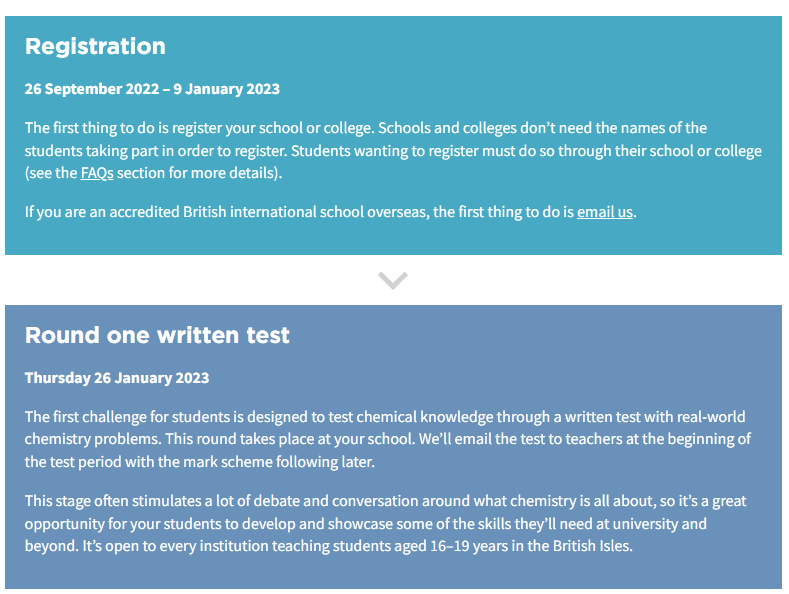Screen dimensions: 789x594
Task: Follow the 'email us' link
Action: click(604, 212)
